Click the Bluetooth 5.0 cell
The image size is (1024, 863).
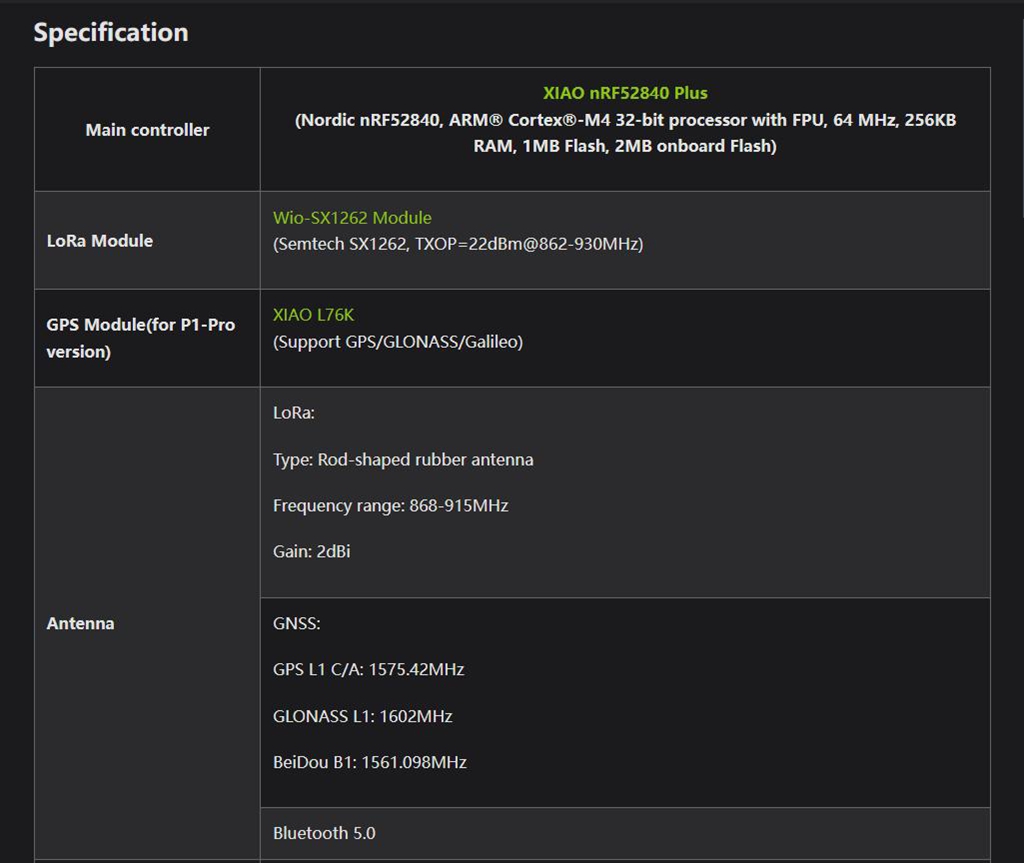pyautogui.click(x=324, y=833)
